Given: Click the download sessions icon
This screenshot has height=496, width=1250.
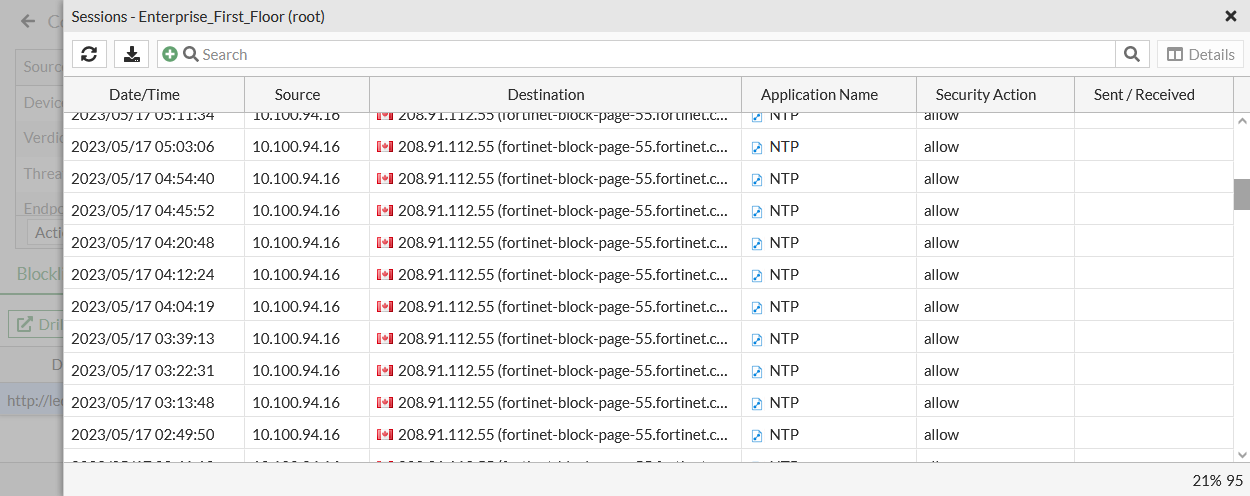Looking at the screenshot, I should (131, 54).
